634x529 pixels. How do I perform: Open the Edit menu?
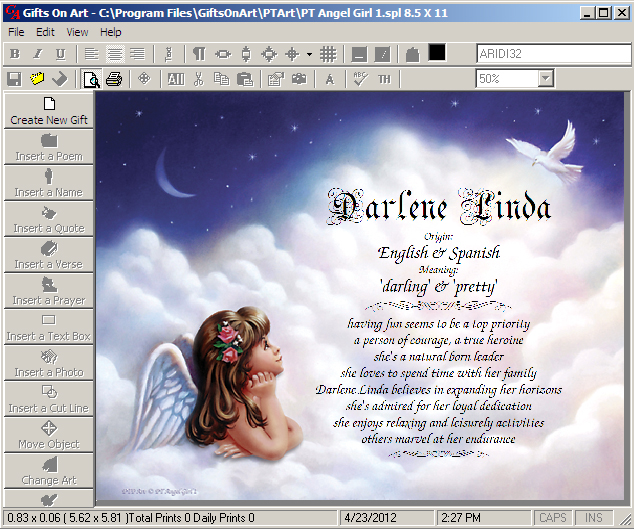point(45,32)
